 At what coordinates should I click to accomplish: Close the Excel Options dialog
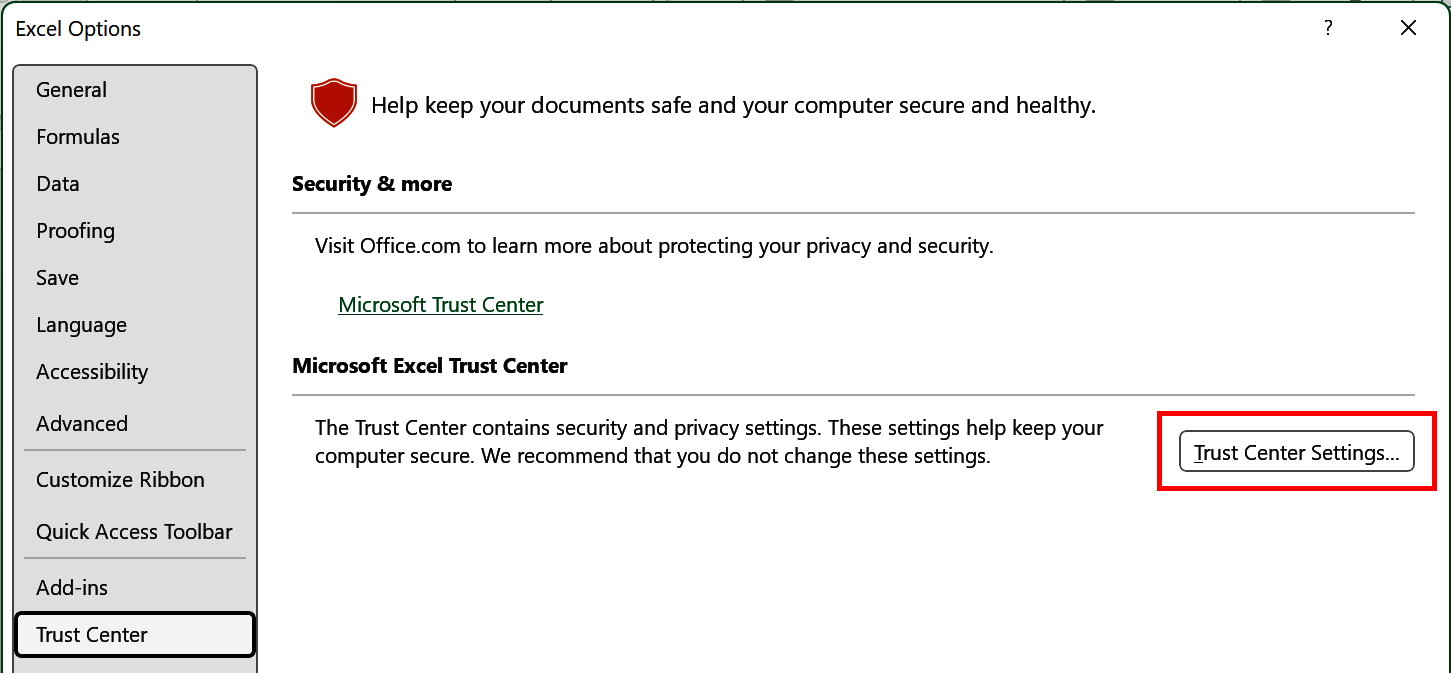[1408, 27]
